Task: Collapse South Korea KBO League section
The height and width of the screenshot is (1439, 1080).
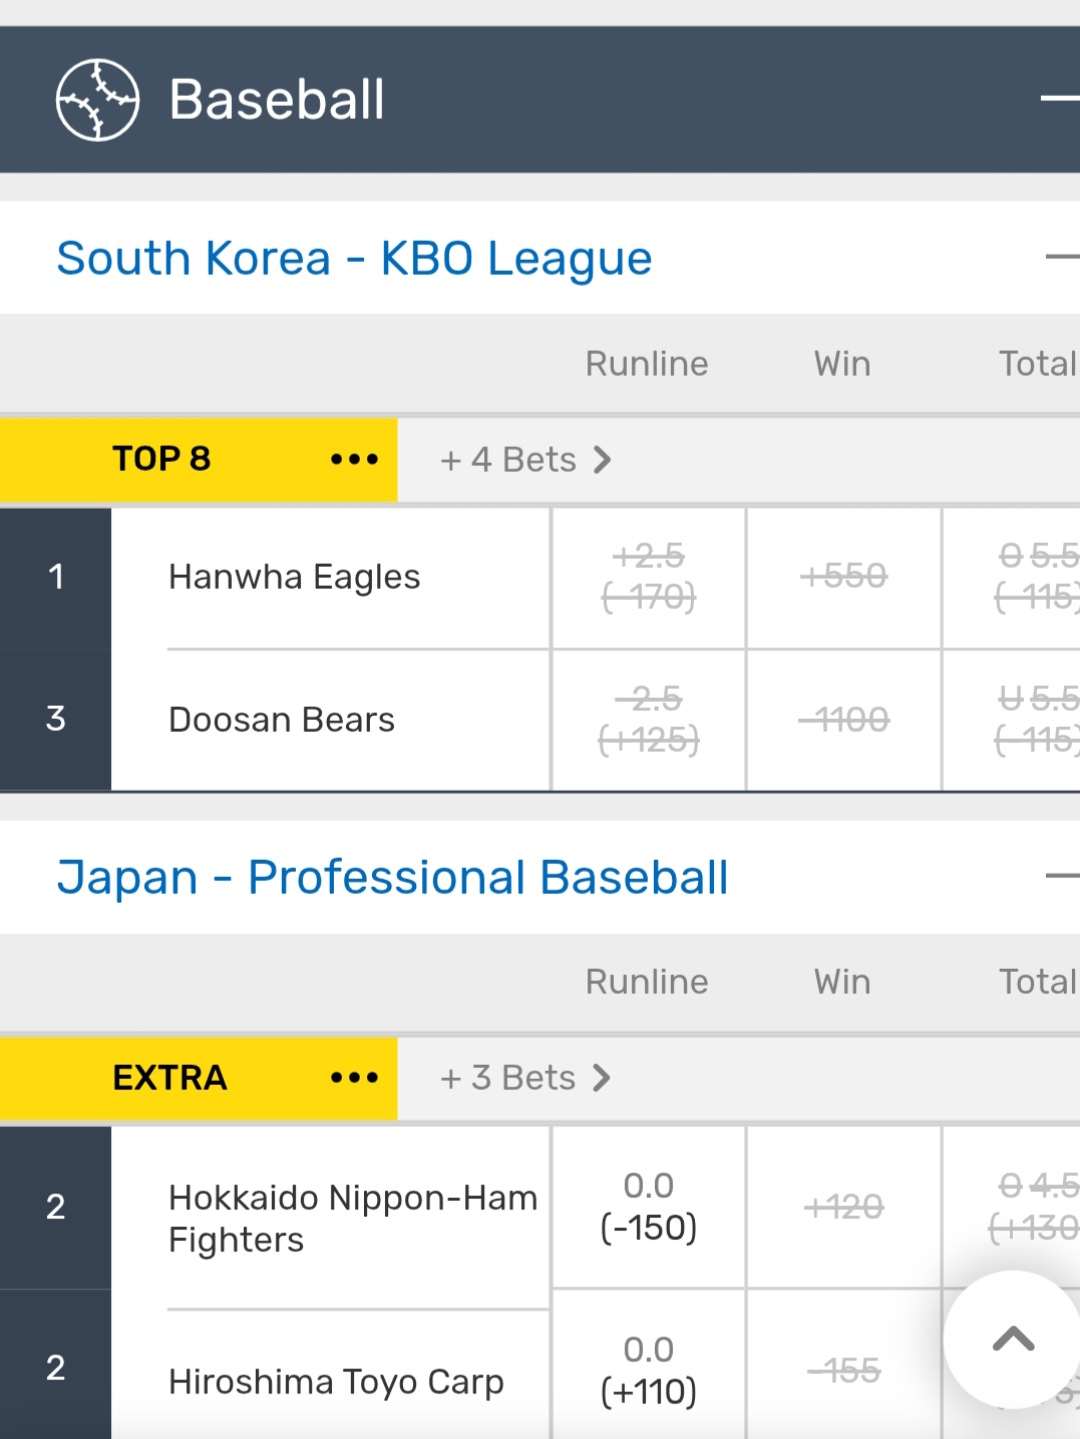Action: point(1062,257)
